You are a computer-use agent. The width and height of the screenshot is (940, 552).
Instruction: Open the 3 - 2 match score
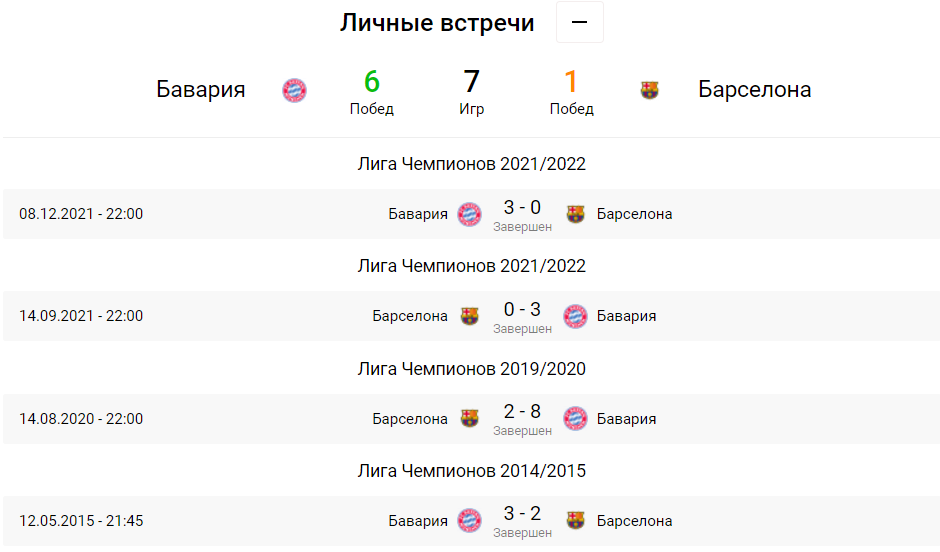tap(522, 513)
